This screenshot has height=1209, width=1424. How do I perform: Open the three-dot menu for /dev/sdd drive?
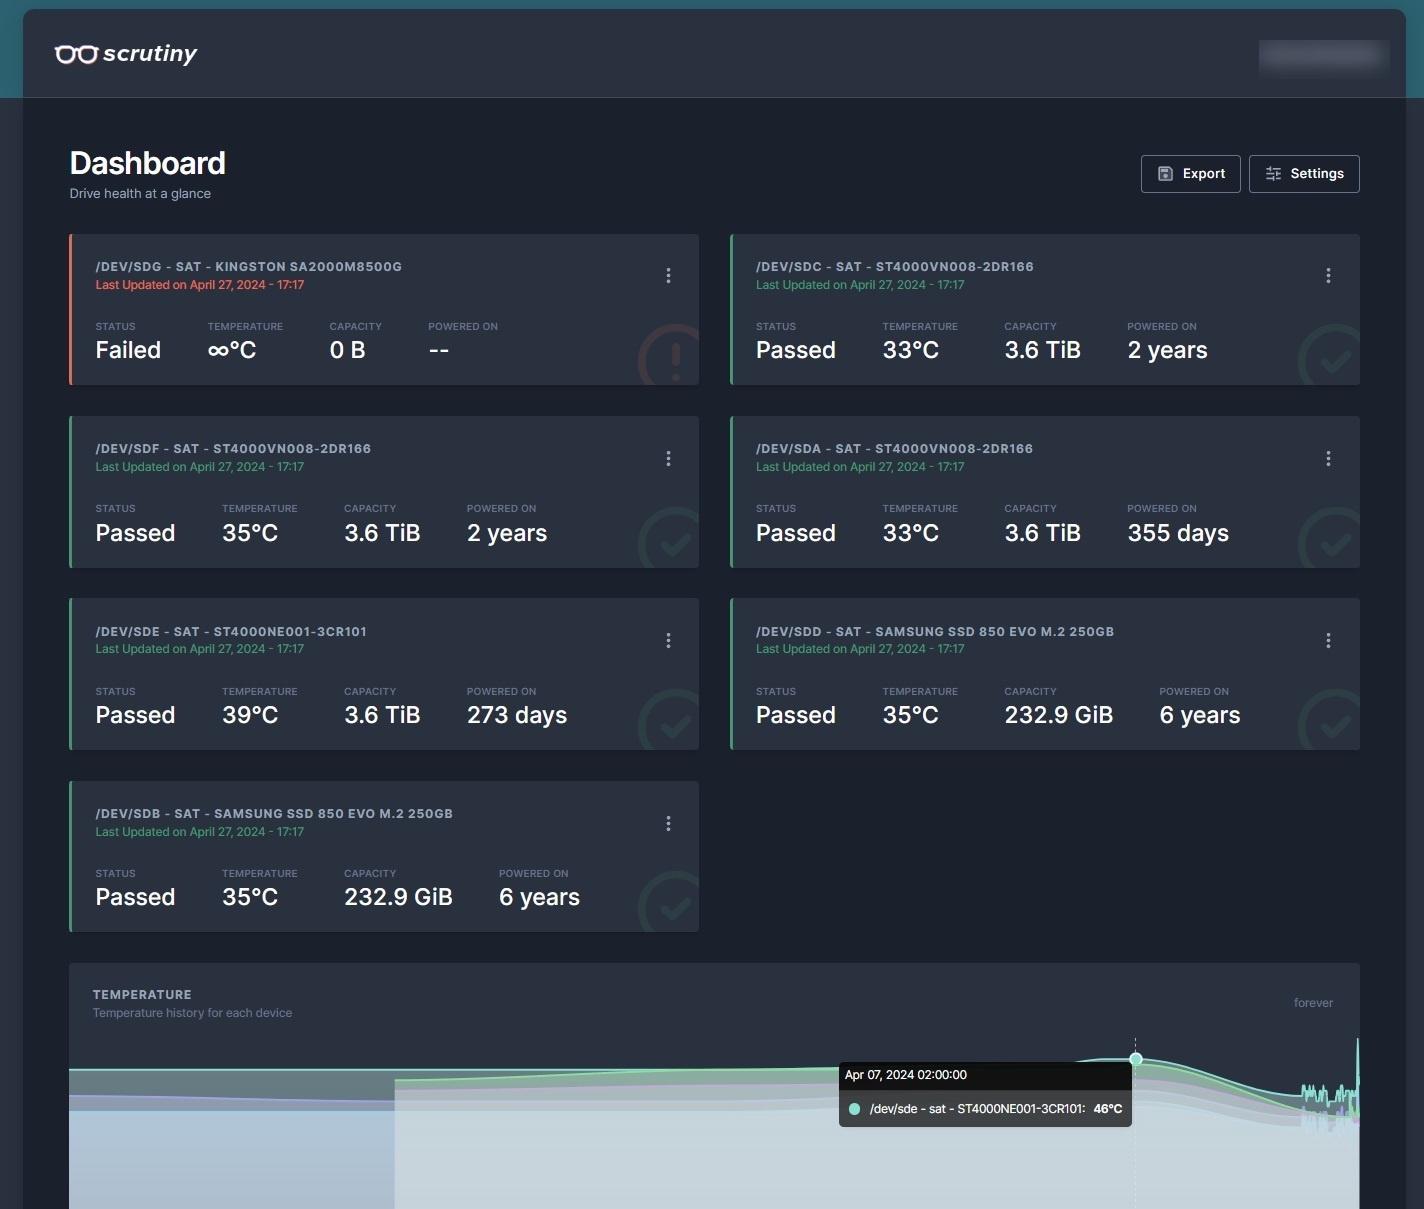point(1328,641)
